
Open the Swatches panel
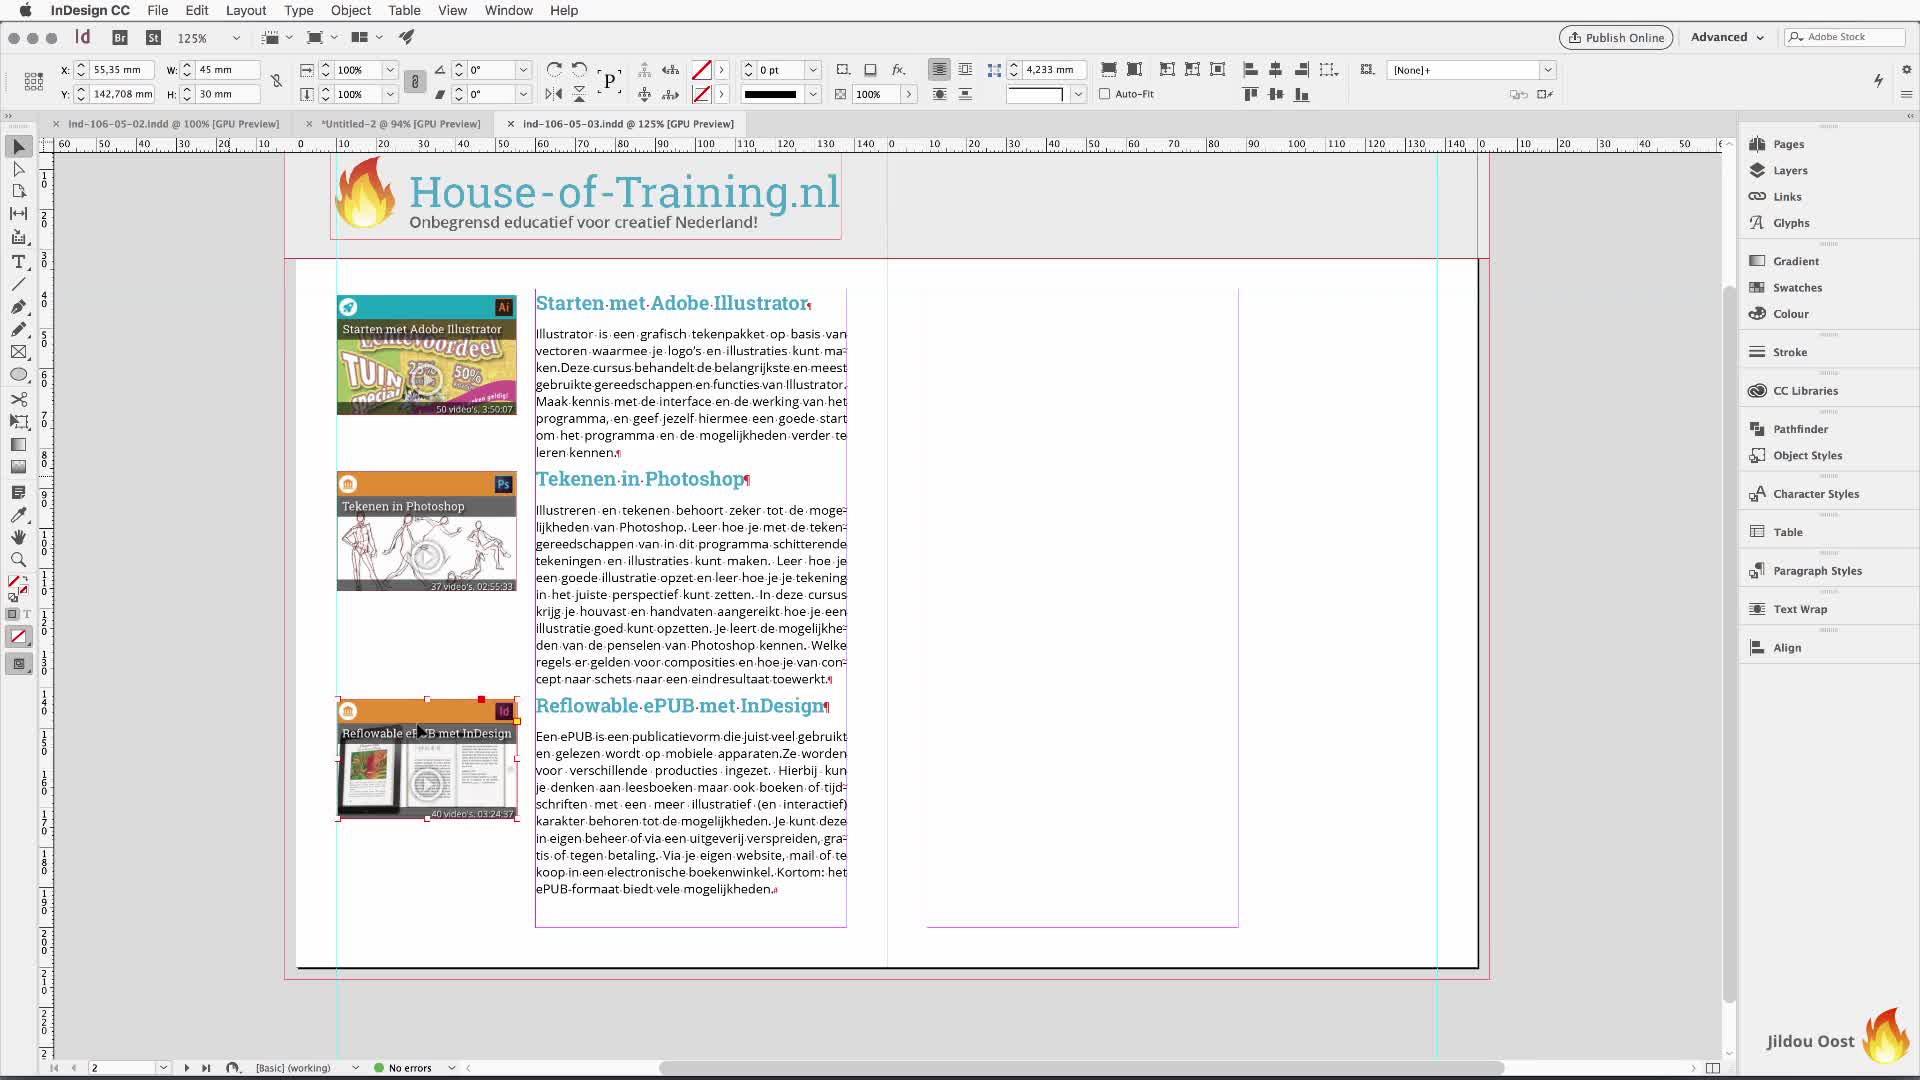click(x=1797, y=288)
